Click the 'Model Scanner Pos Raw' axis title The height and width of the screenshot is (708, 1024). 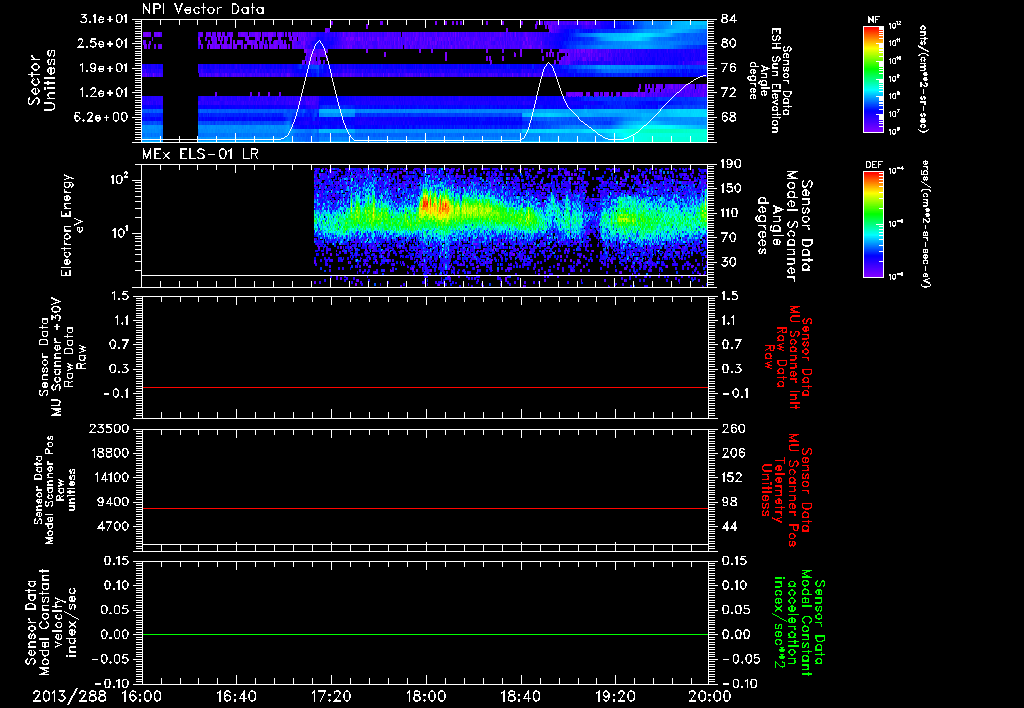[x=55, y=489]
